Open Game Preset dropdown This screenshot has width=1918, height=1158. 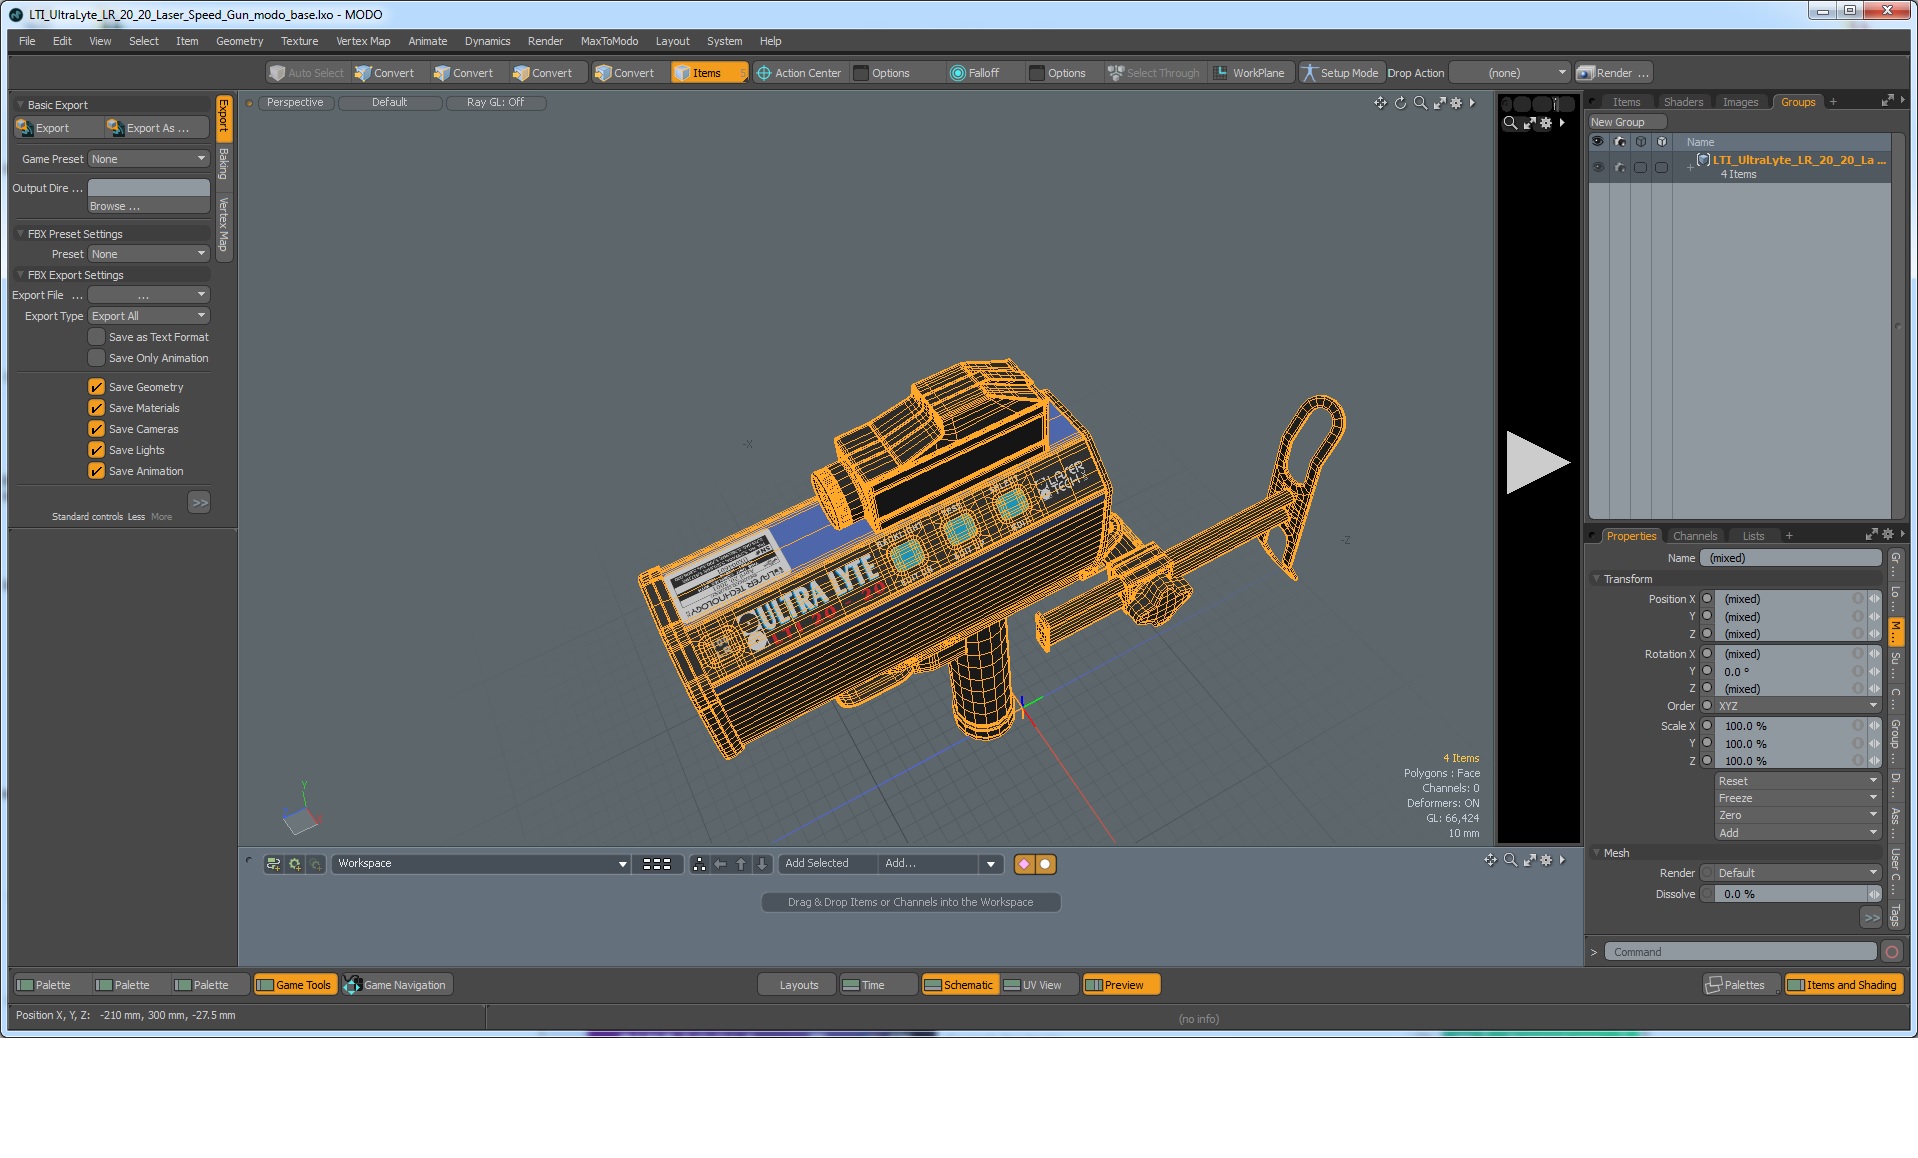click(x=148, y=159)
